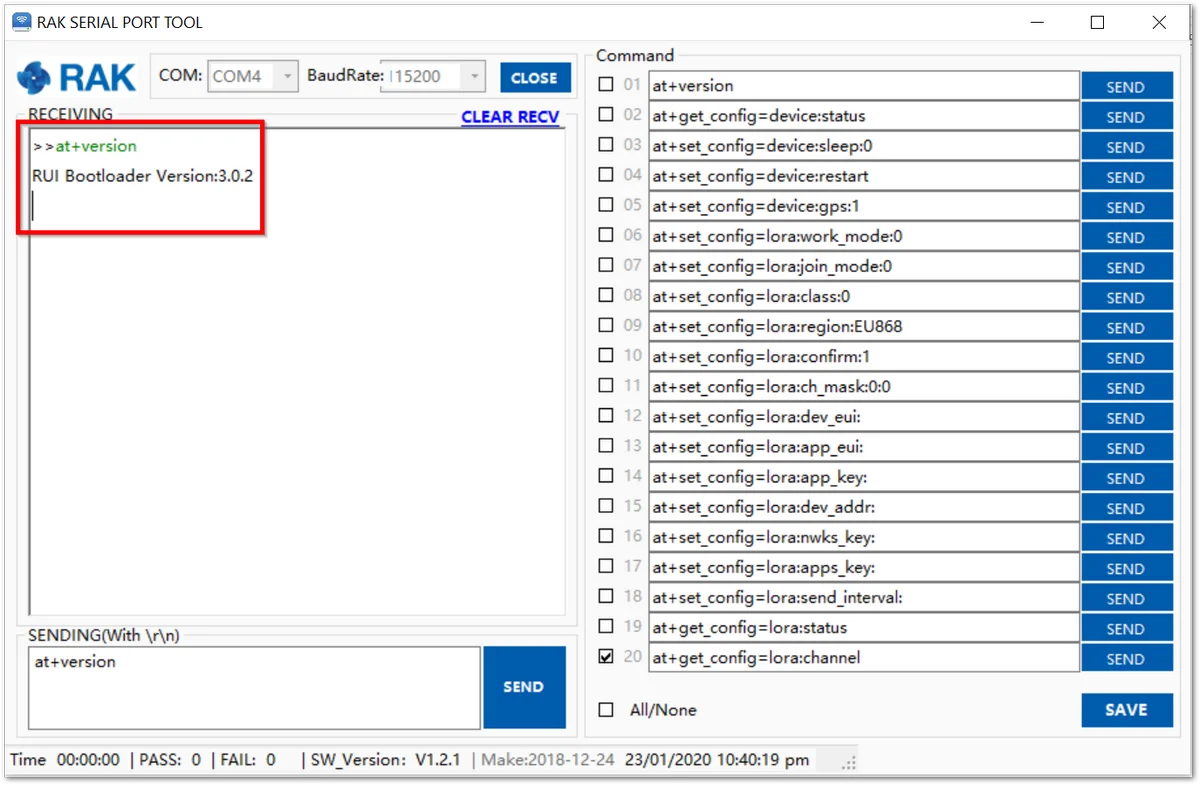Click the CLEAR RECV link
This screenshot has width=1200, height=785.
click(510, 116)
